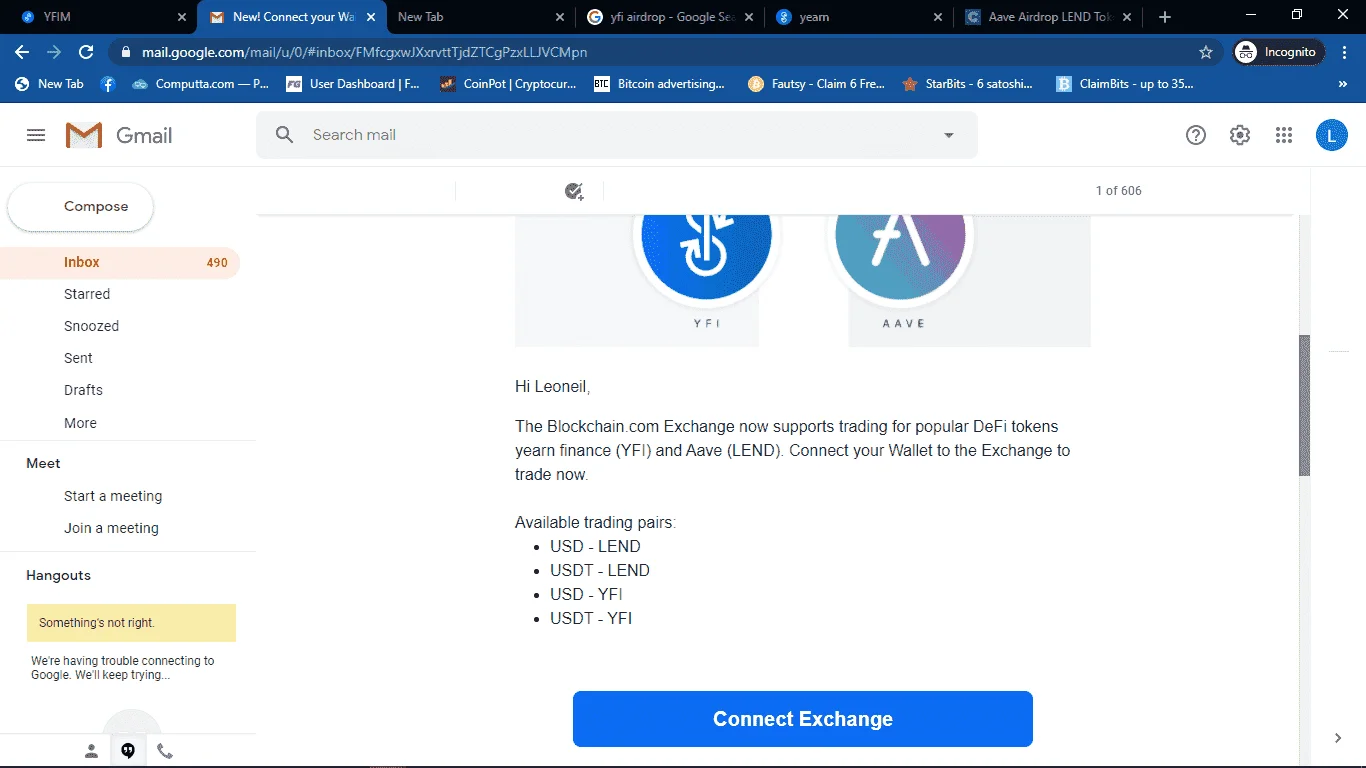
Task: Open the Incognito profile indicator
Action: [x=1280, y=52]
